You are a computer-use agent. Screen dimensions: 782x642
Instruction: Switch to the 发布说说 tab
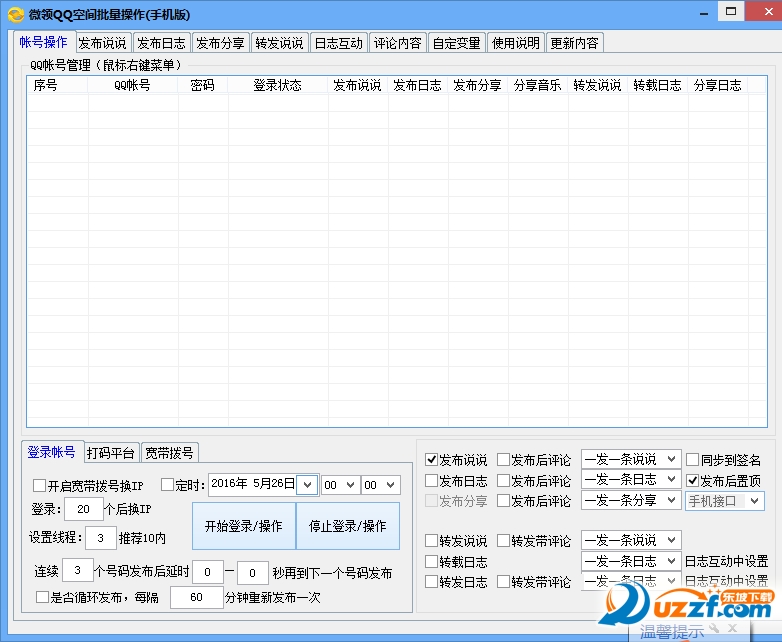(102, 43)
